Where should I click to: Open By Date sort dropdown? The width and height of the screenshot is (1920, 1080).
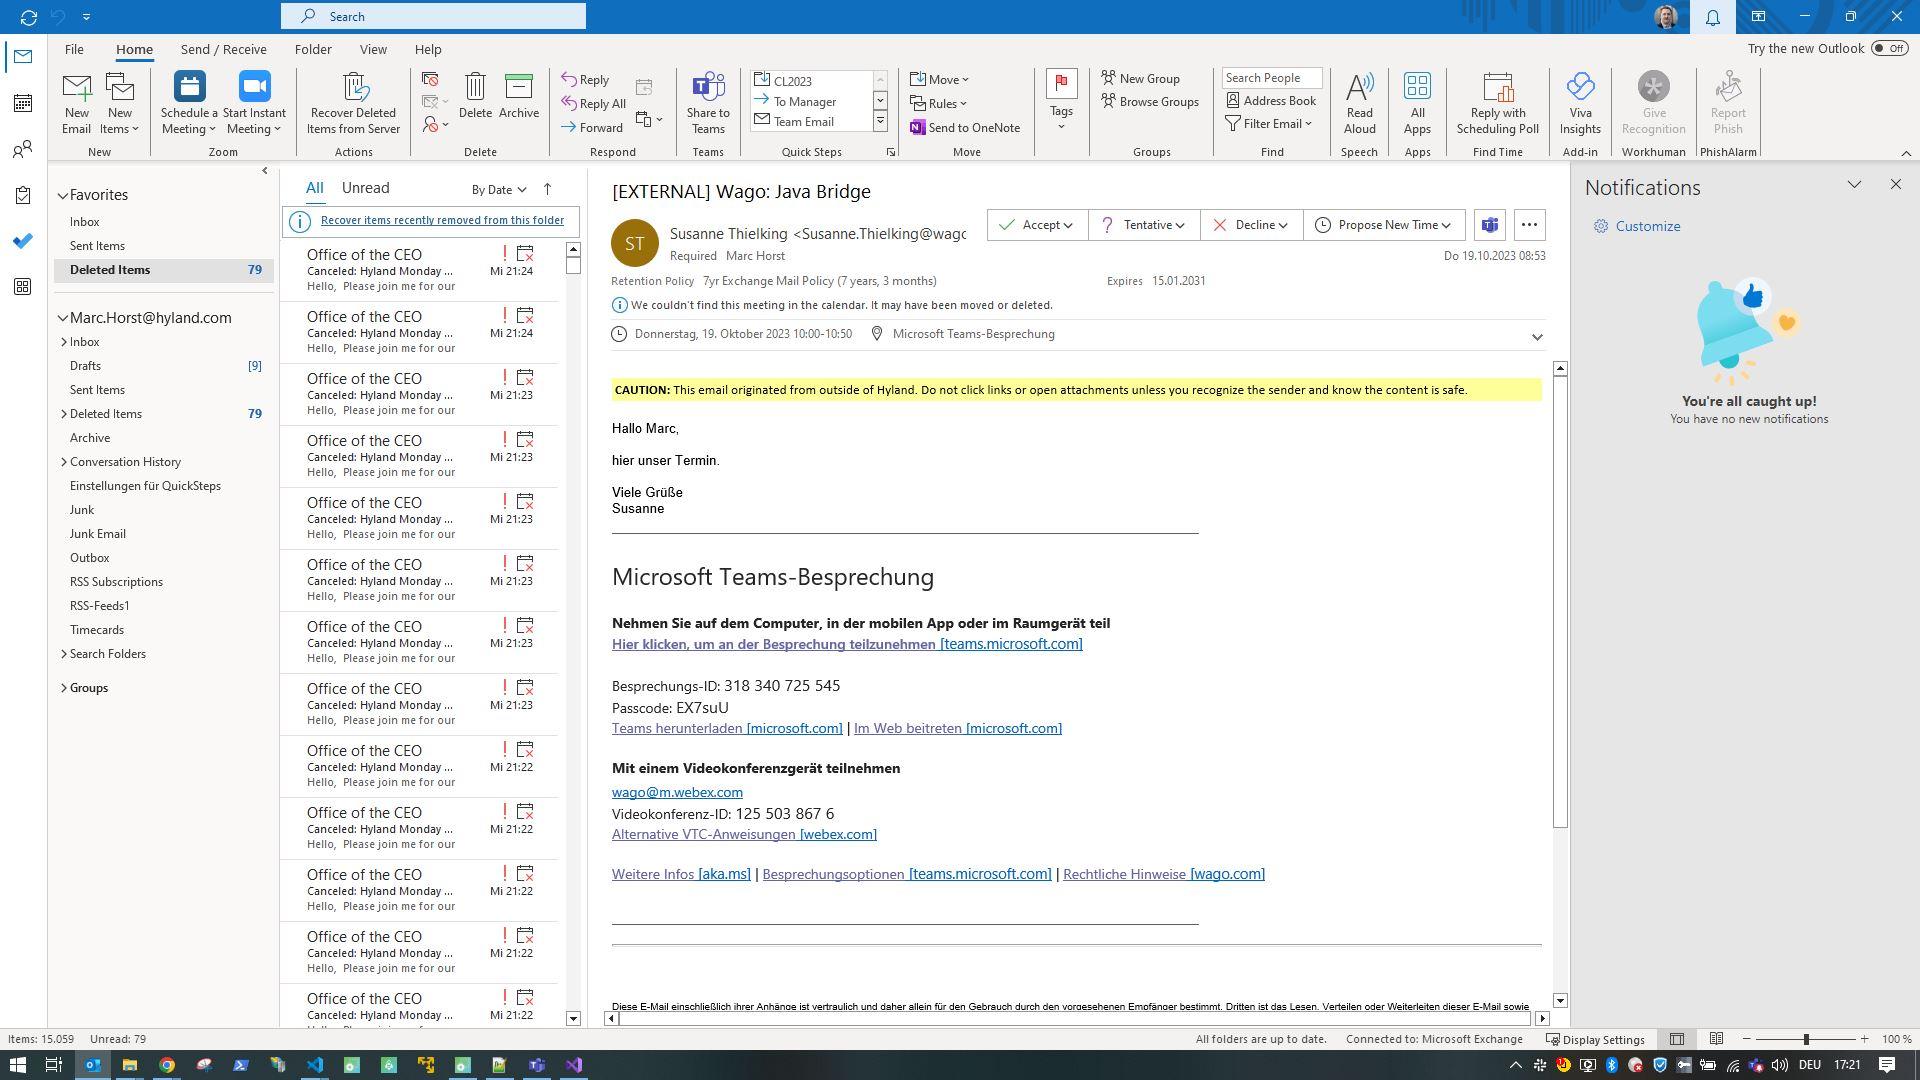point(499,189)
